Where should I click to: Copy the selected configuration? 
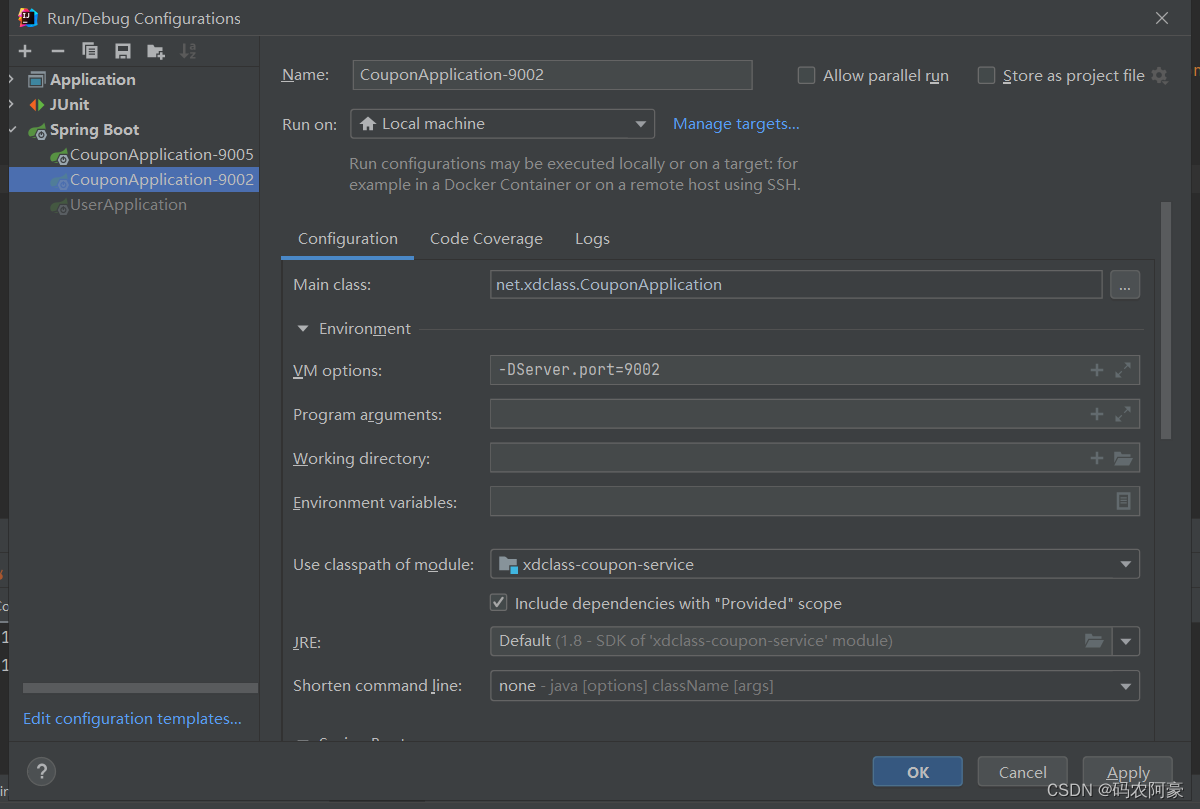pyautogui.click(x=90, y=51)
